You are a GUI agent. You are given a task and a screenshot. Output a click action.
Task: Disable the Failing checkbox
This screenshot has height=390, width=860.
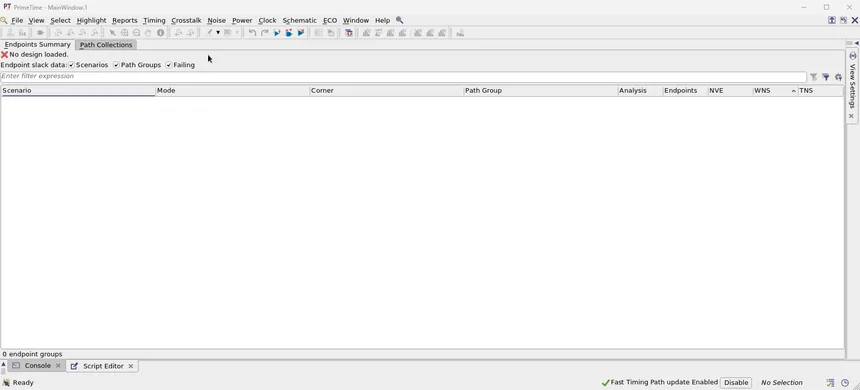point(169,65)
